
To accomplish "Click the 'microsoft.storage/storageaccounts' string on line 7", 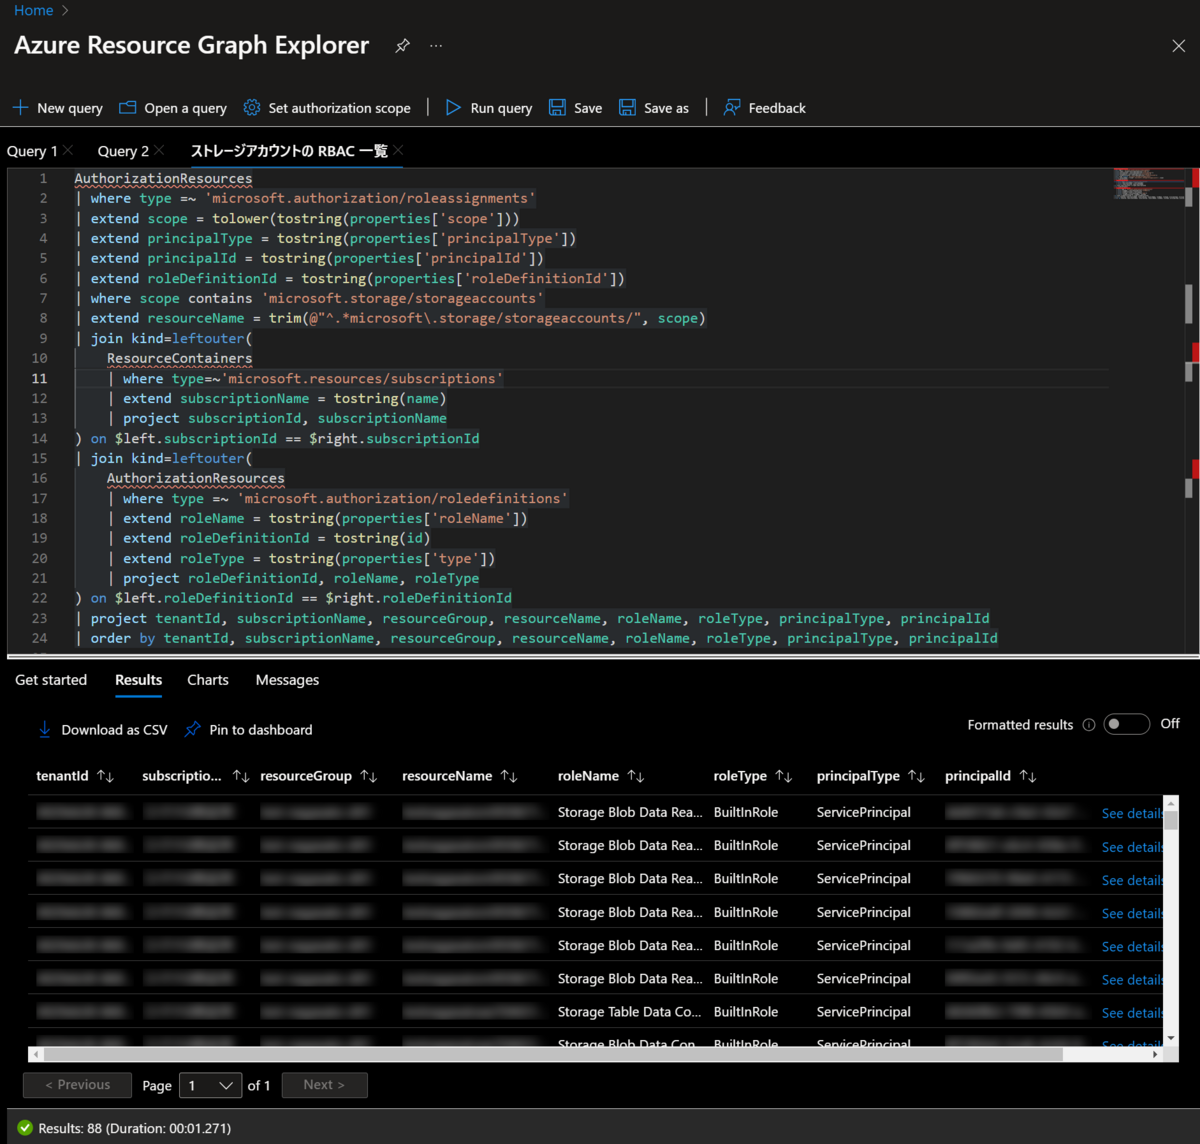I will pyautogui.click(x=403, y=298).
